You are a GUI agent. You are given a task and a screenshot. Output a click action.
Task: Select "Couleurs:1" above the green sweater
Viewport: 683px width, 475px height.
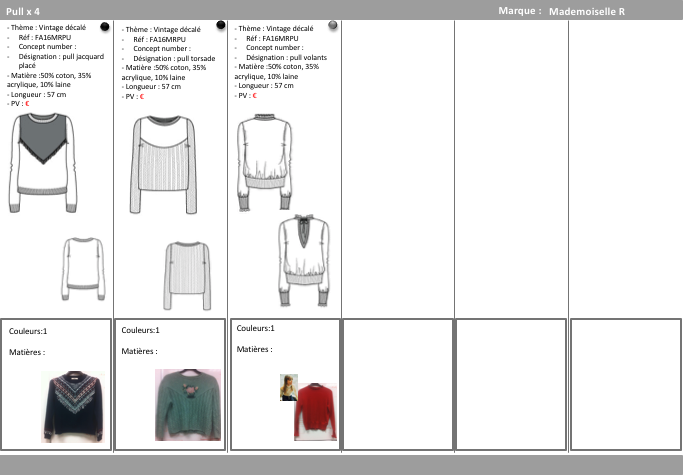[140, 330]
